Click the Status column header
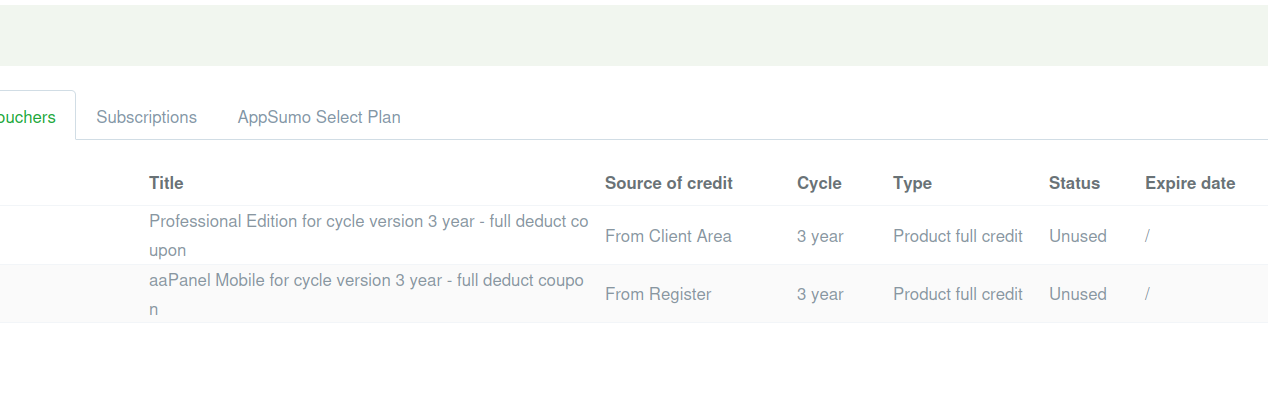This screenshot has height=411, width=1268. (x=1074, y=183)
